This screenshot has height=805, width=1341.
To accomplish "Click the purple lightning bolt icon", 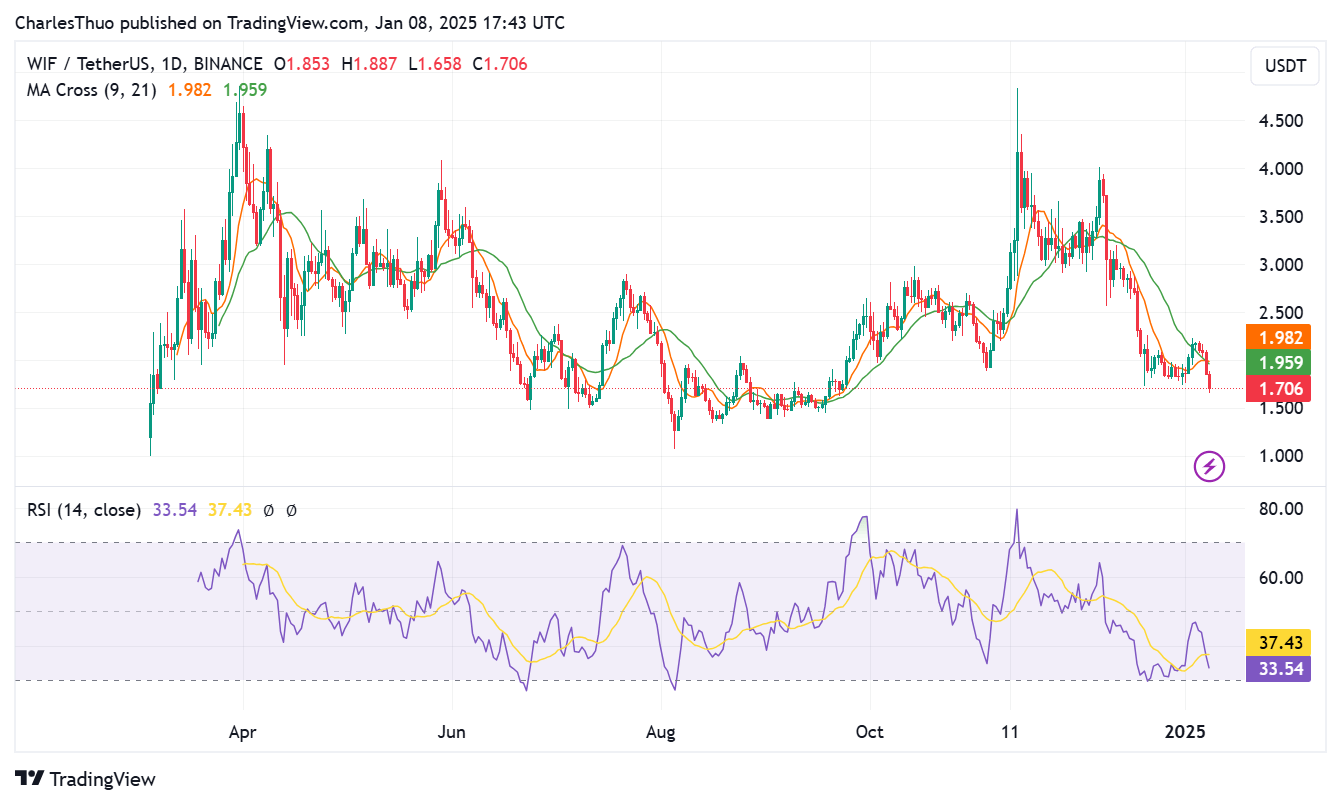I will point(1210,465).
